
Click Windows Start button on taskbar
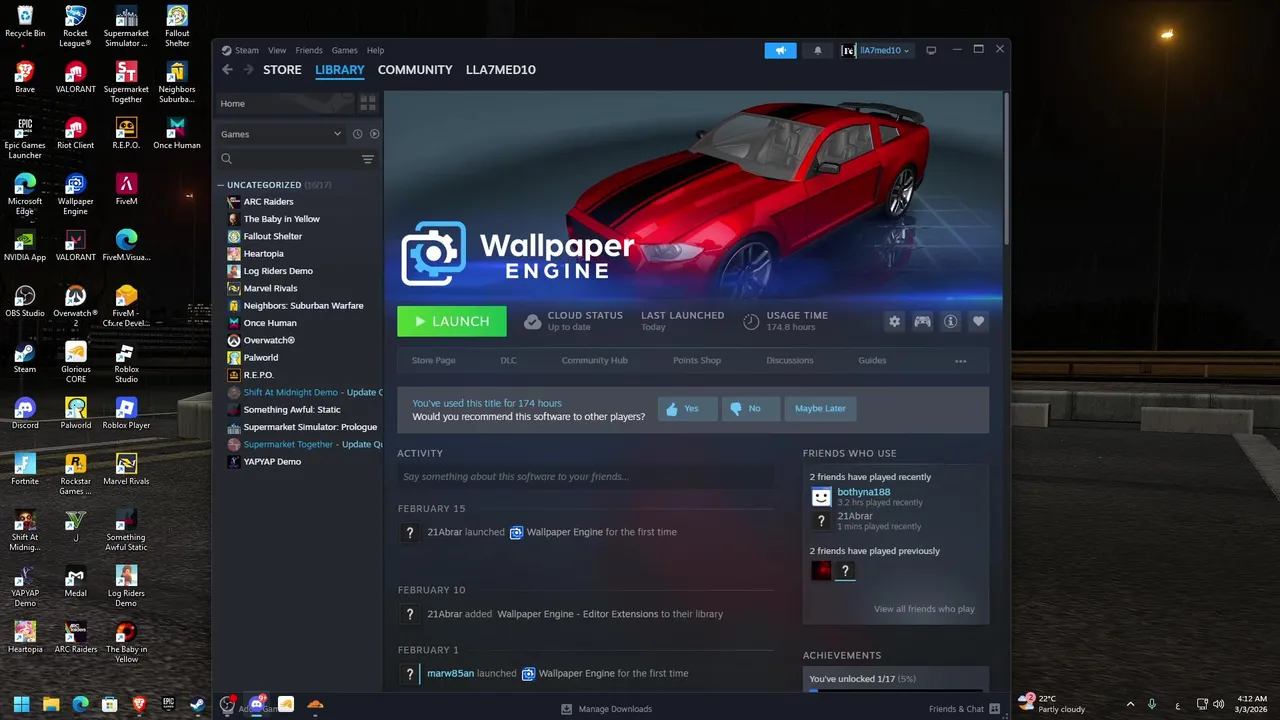coord(21,704)
